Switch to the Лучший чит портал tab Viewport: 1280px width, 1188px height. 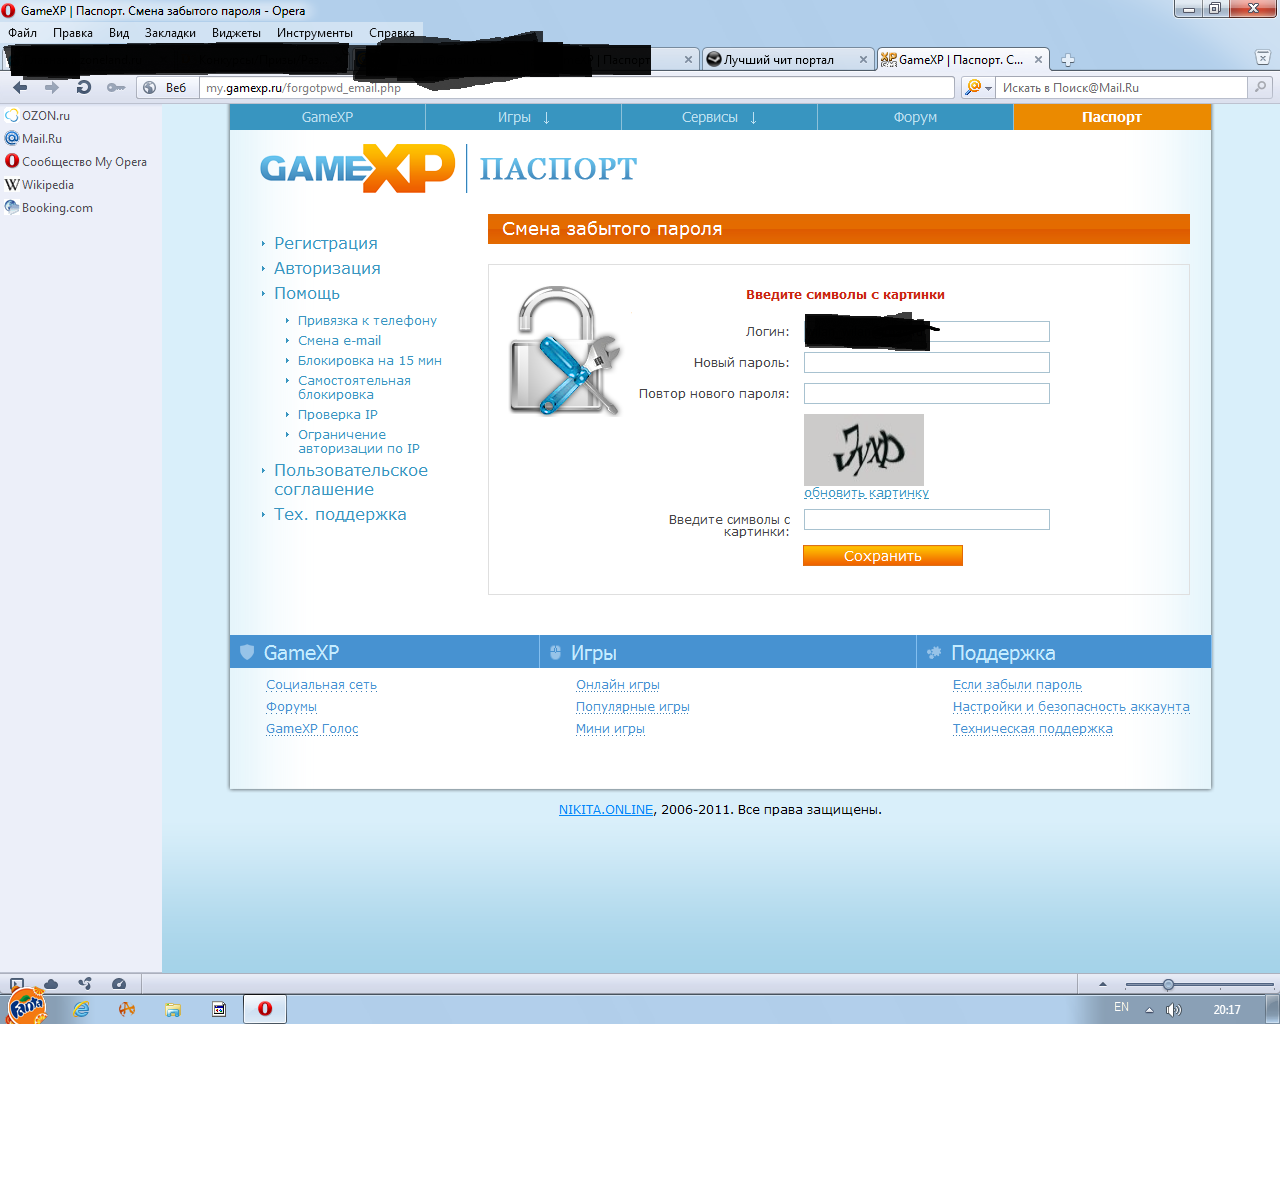point(778,60)
